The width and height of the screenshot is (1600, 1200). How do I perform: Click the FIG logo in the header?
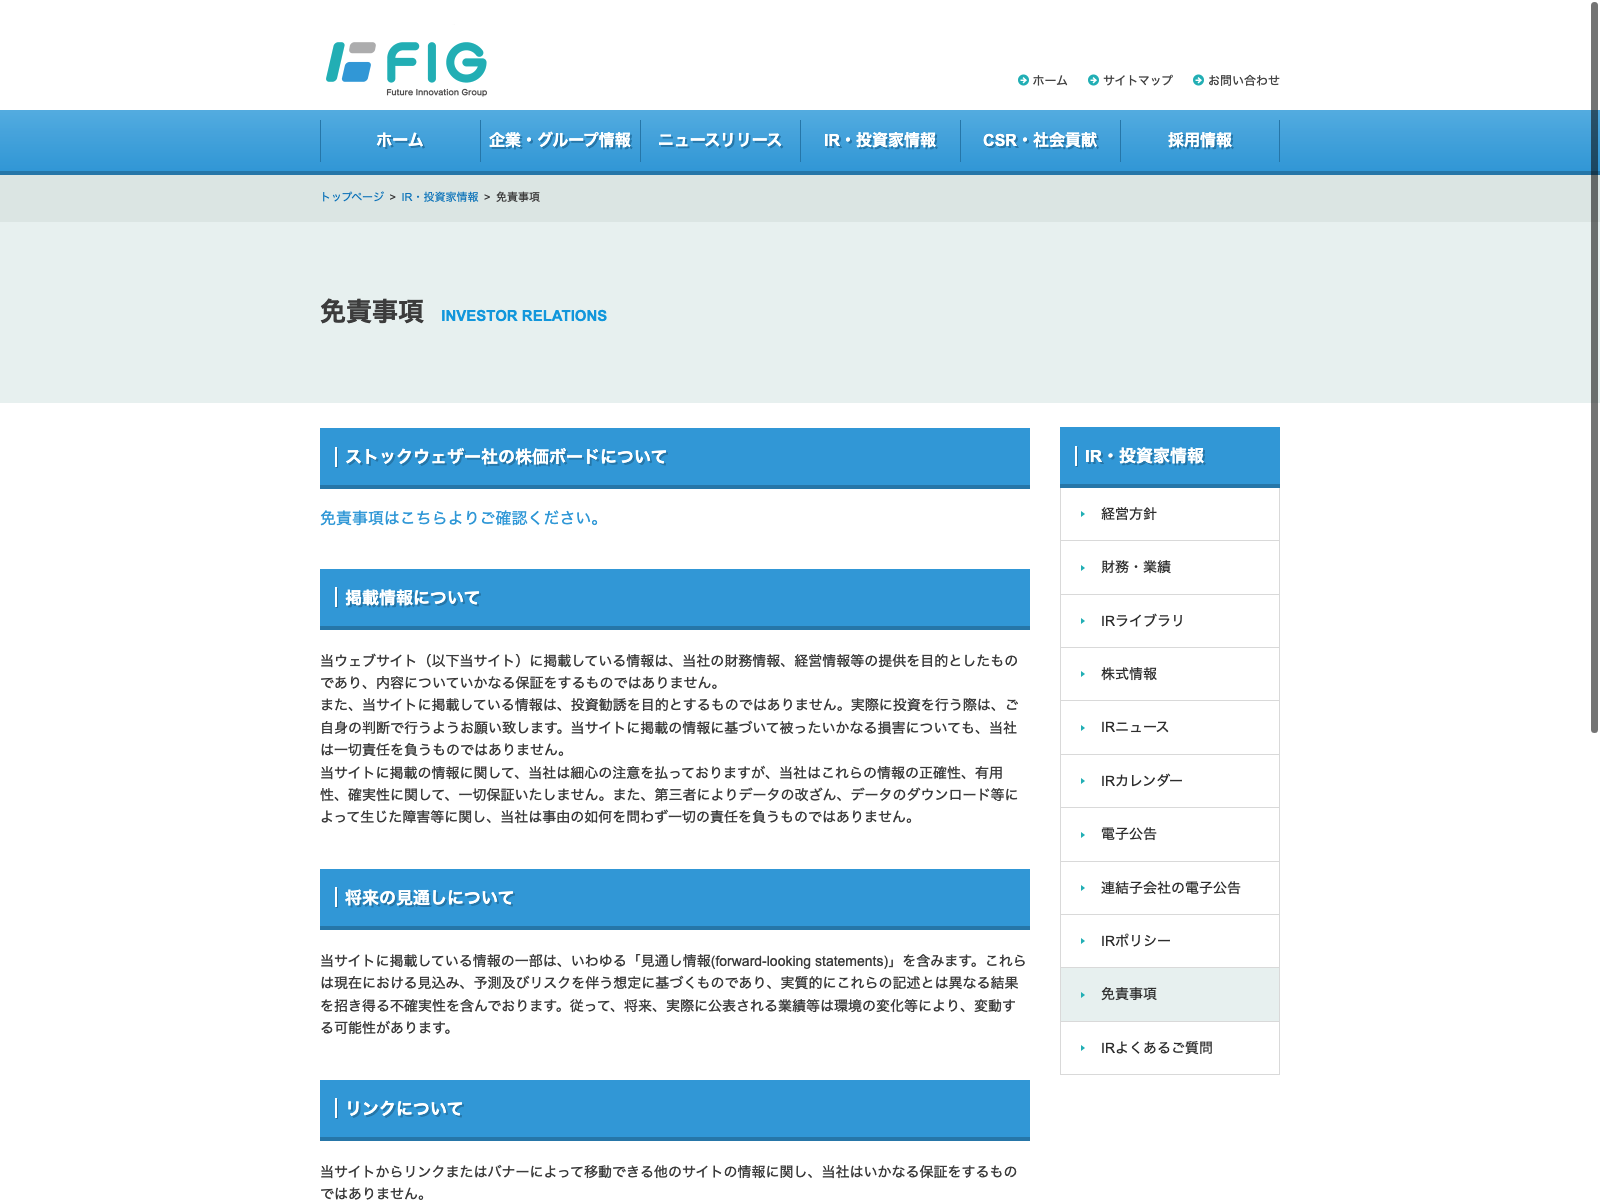click(x=406, y=67)
